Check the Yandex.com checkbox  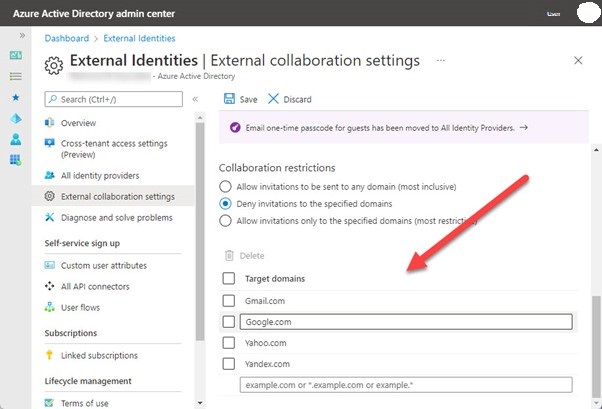pos(229,364)
